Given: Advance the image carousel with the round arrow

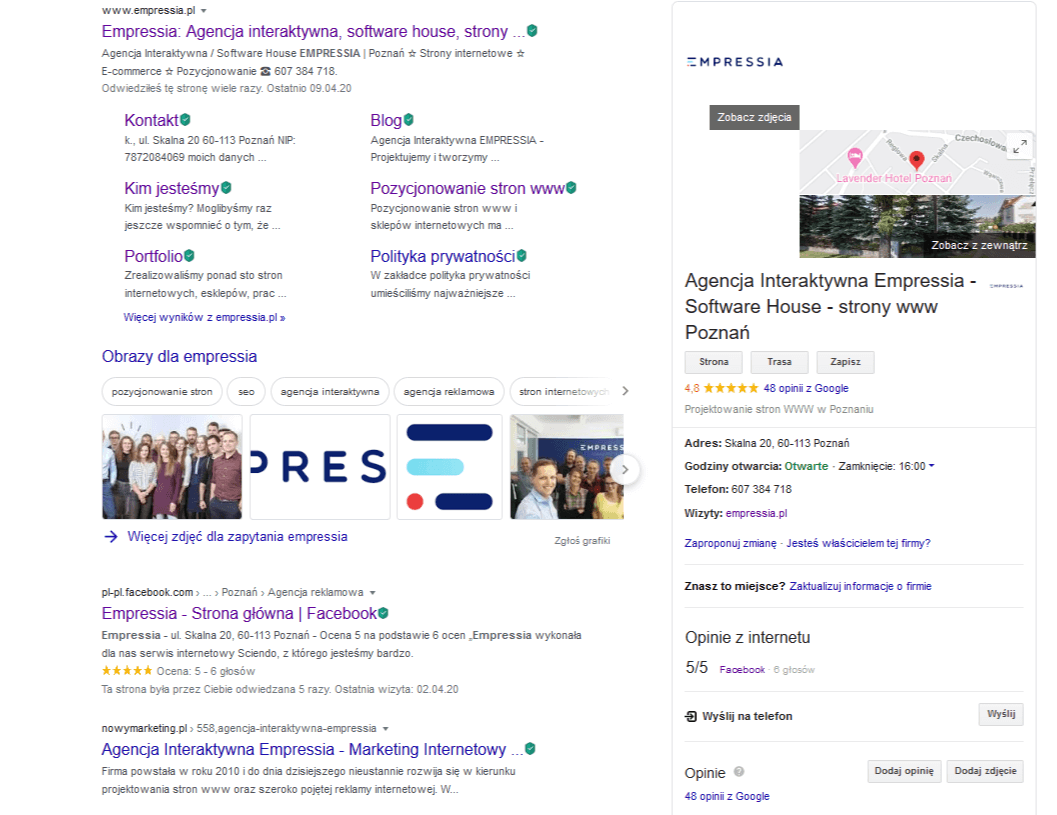Looking at the screenshot, I should pos(625,469).
